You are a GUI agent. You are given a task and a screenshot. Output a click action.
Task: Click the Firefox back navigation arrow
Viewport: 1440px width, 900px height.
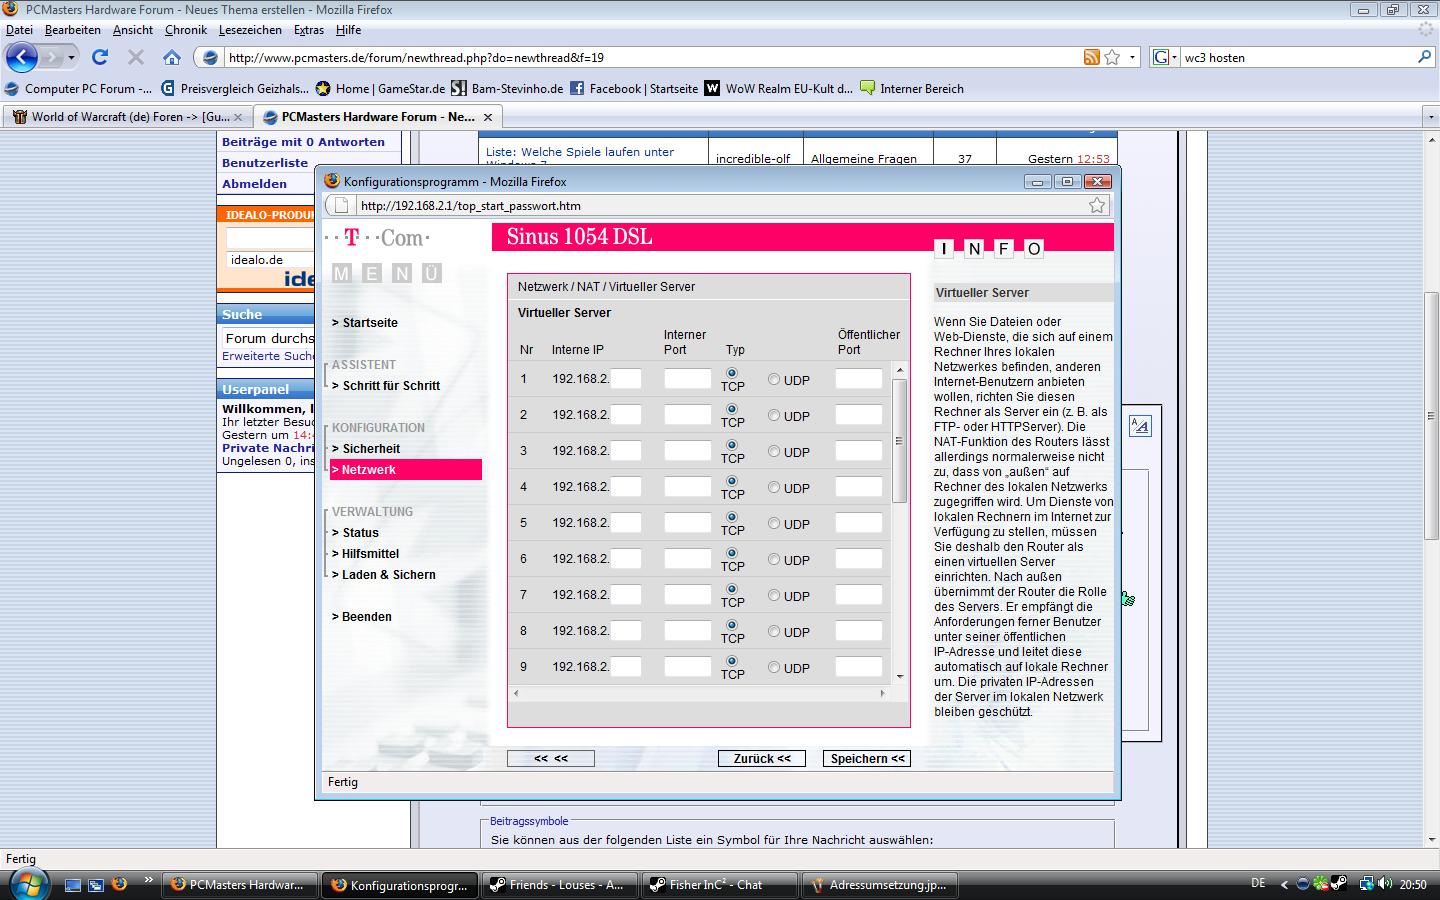tap(21, 57)
